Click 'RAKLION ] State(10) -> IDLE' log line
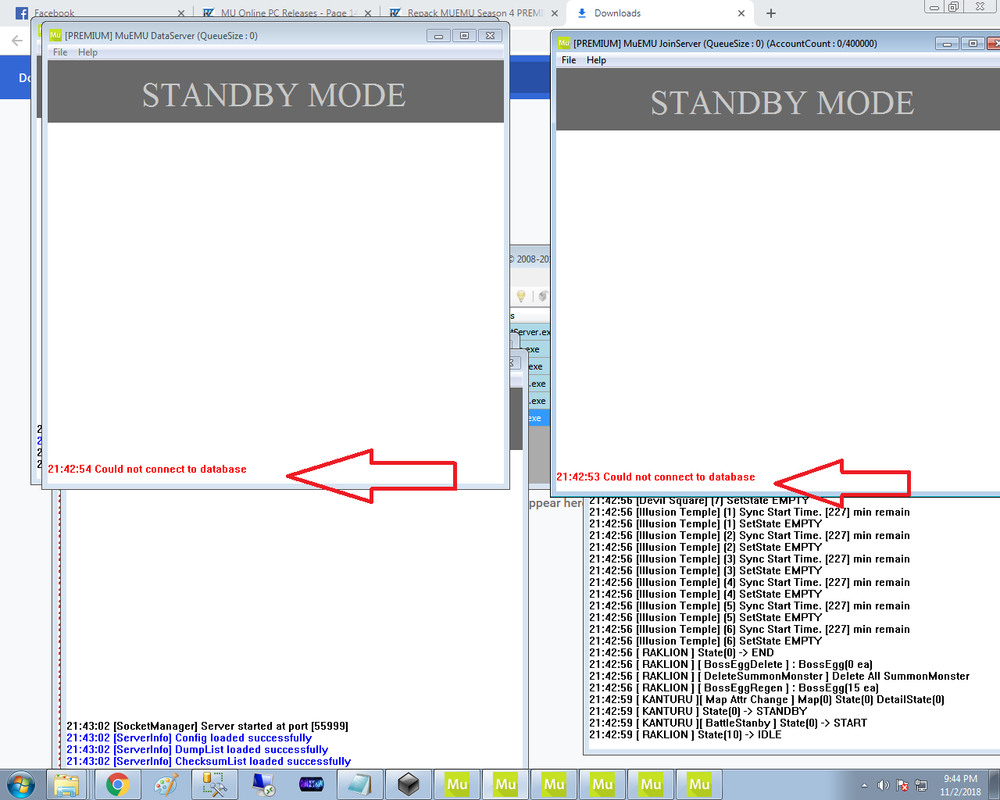The image size is (1000, 800). tap(685, 734)
